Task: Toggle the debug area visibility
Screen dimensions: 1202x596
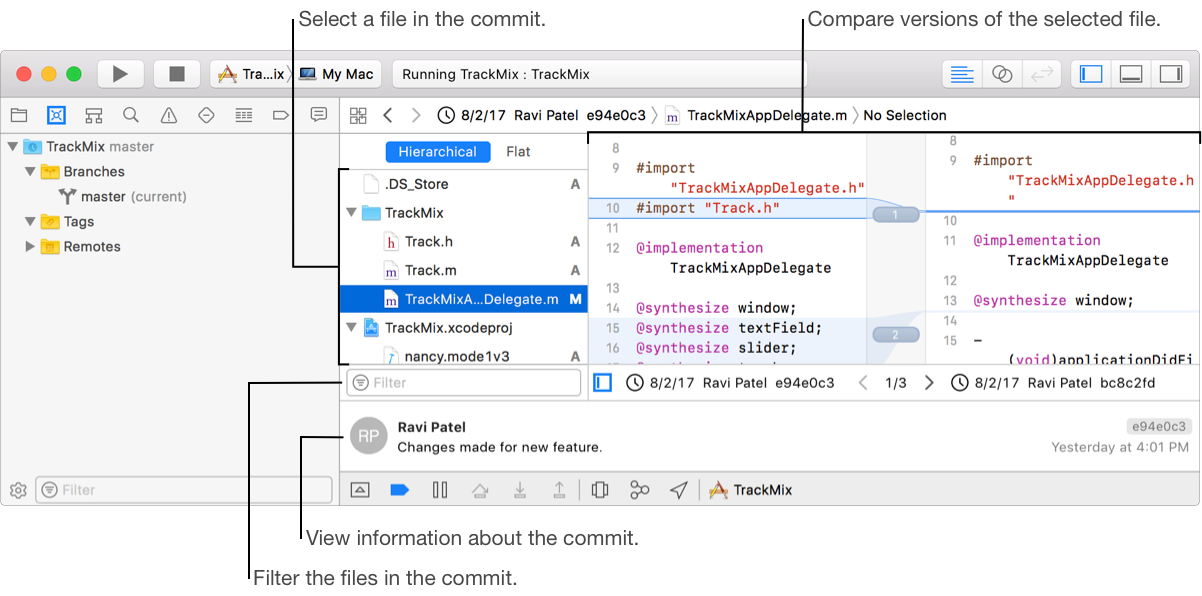Action: click(x=1131, y=74)
